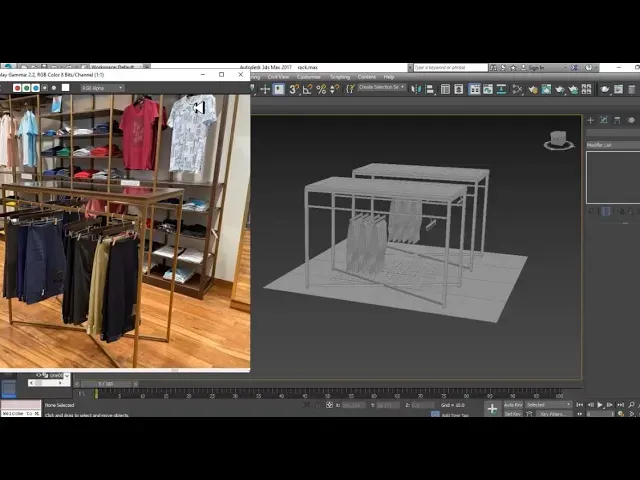
Task: Toggle the green channel in render window
Action: (x=25, y=88)
